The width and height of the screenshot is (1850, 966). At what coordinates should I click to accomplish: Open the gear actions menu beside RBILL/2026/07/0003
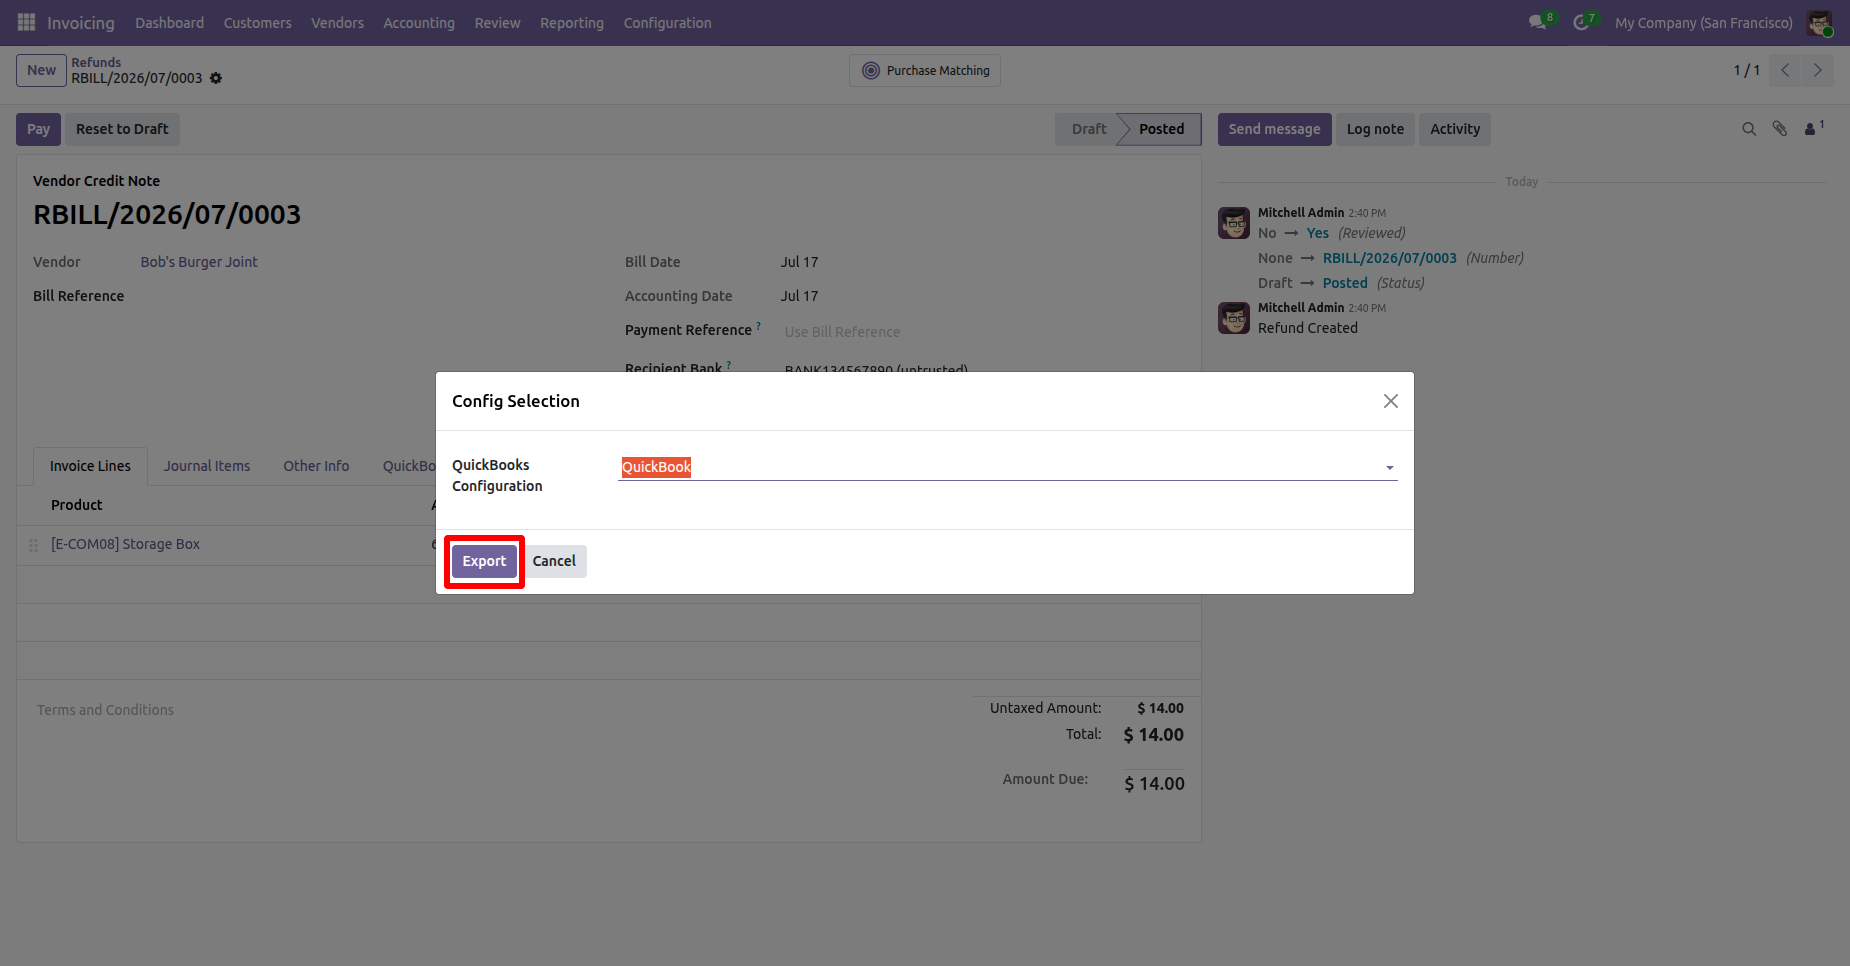(x=216, y=78)
